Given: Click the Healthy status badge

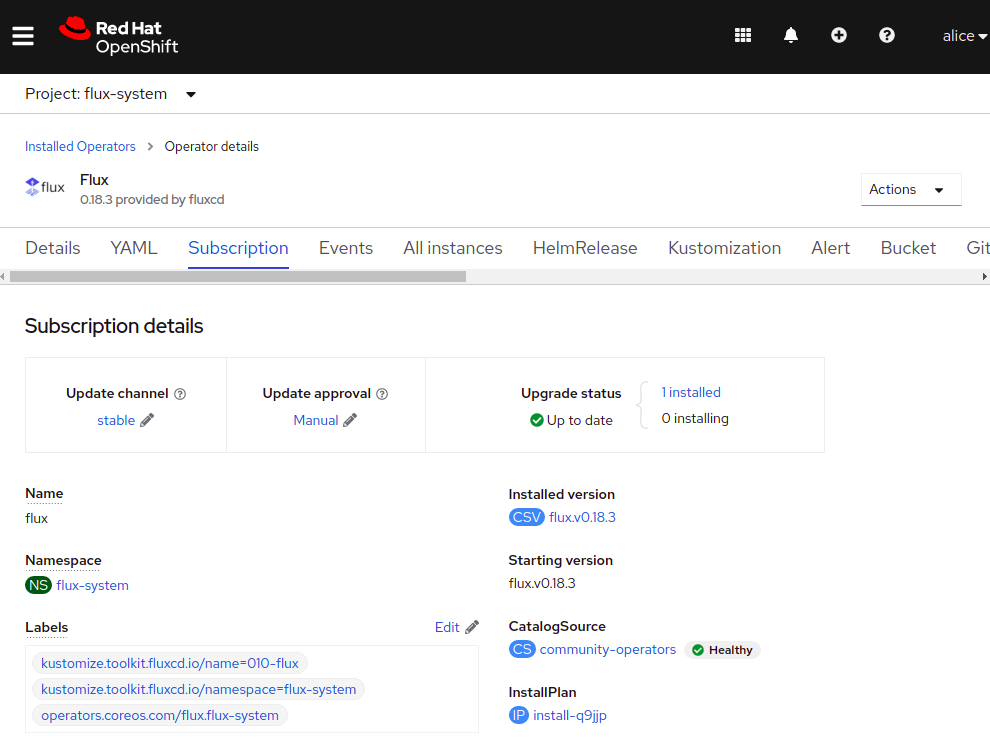Looking at the screenshot, I should [x=722, y=650].
